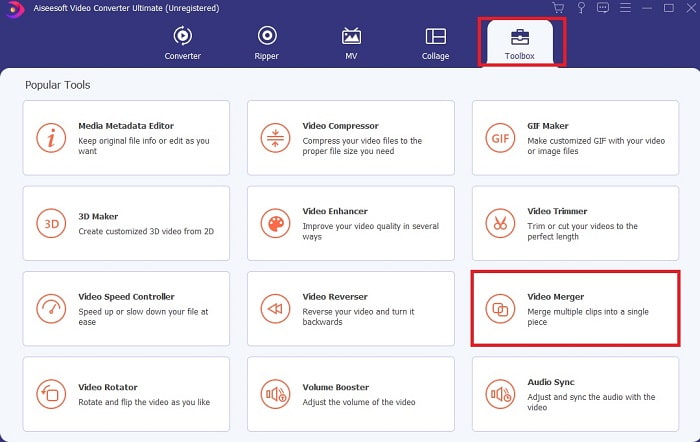Click the GIF Maker icon

point(500,138)
